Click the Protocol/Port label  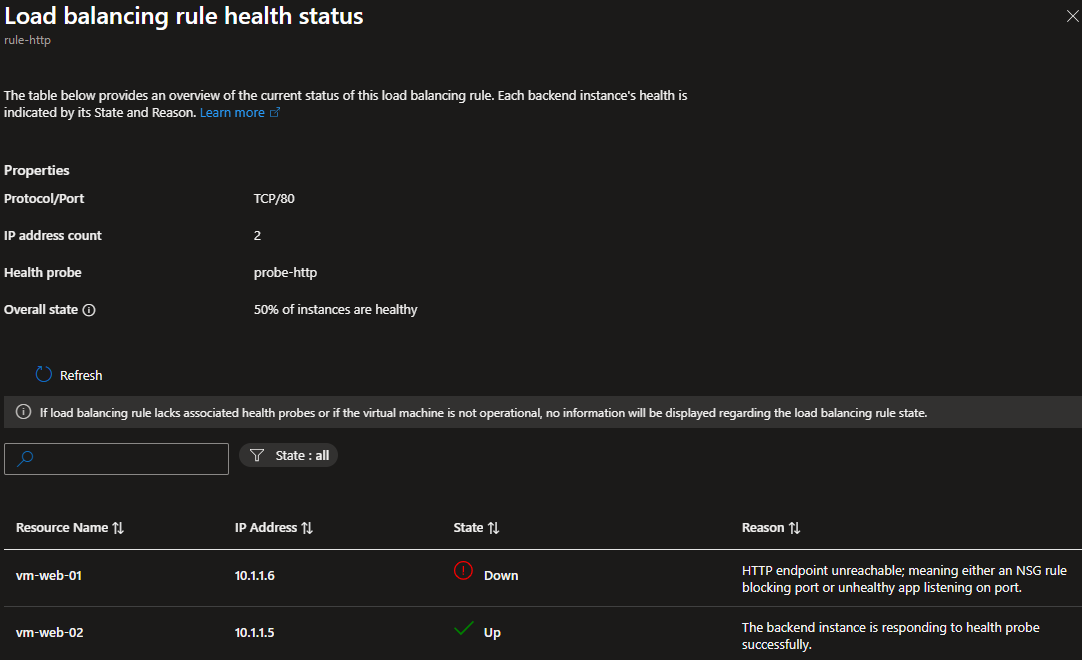(x=44, y=199)
